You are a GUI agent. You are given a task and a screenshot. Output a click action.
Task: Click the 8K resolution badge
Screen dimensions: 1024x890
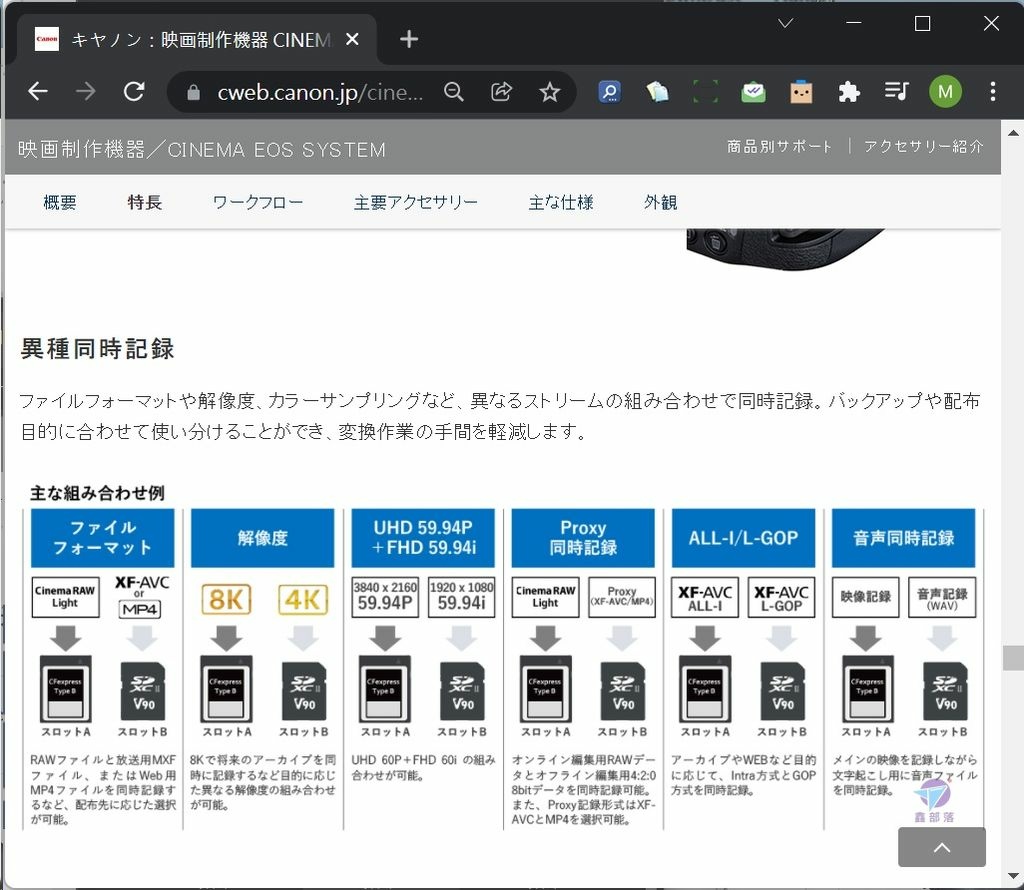tap(226, 599)
